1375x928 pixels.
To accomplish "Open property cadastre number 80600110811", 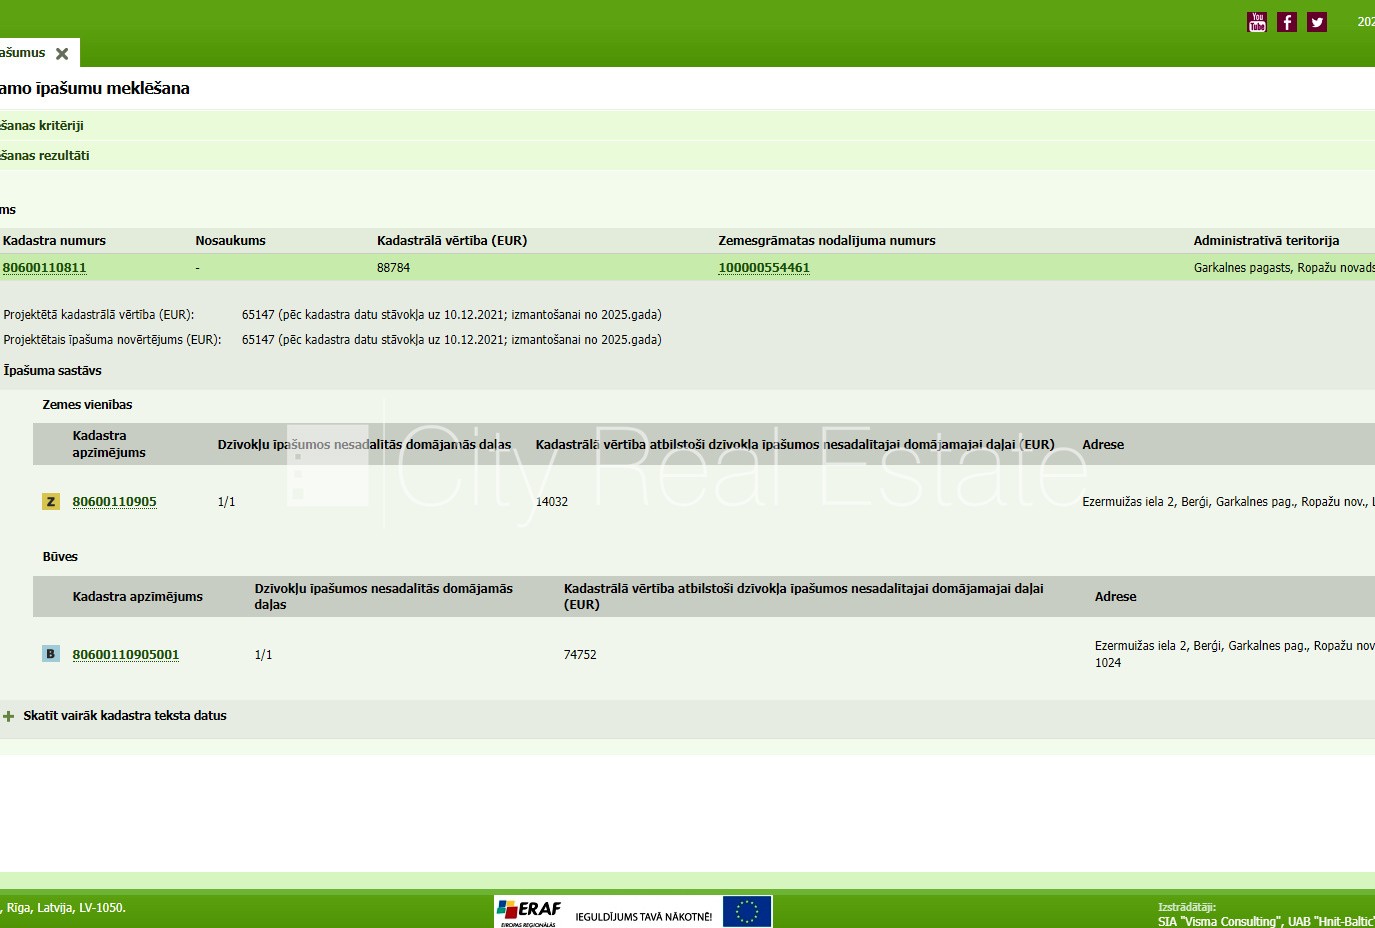I will click(x=44, y=268).
